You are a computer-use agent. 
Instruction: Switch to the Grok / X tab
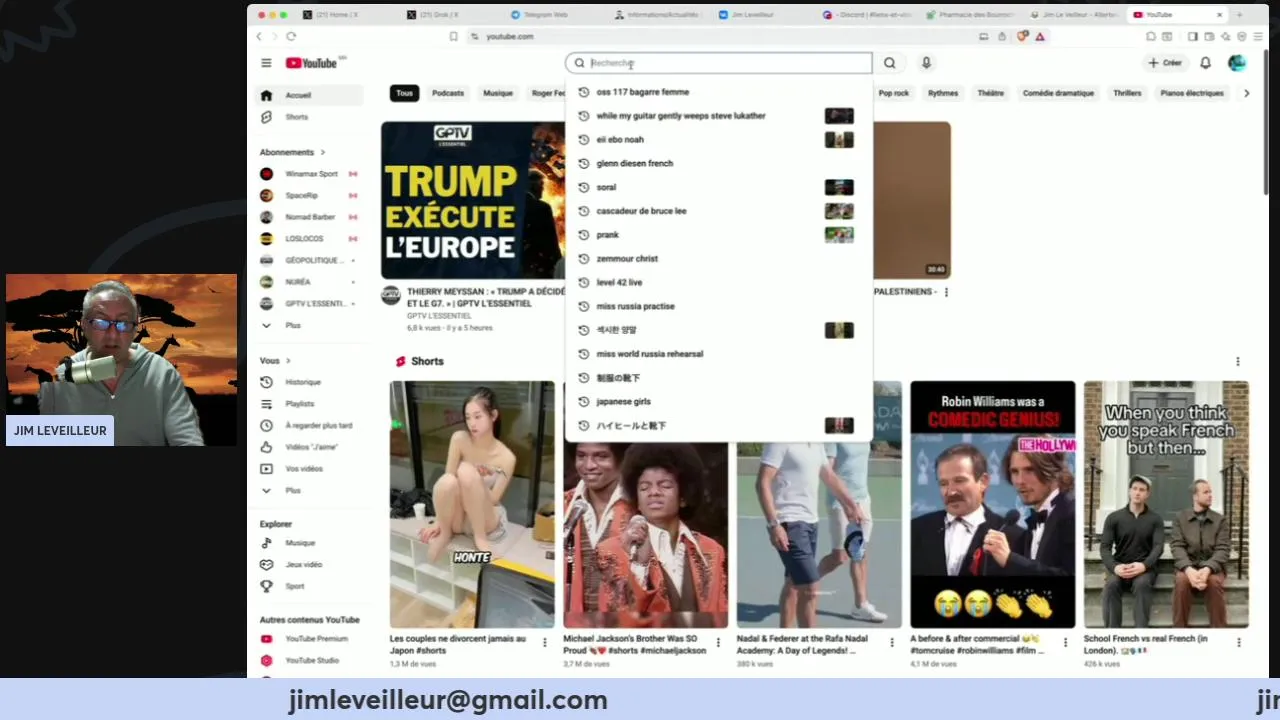(436, 15)
